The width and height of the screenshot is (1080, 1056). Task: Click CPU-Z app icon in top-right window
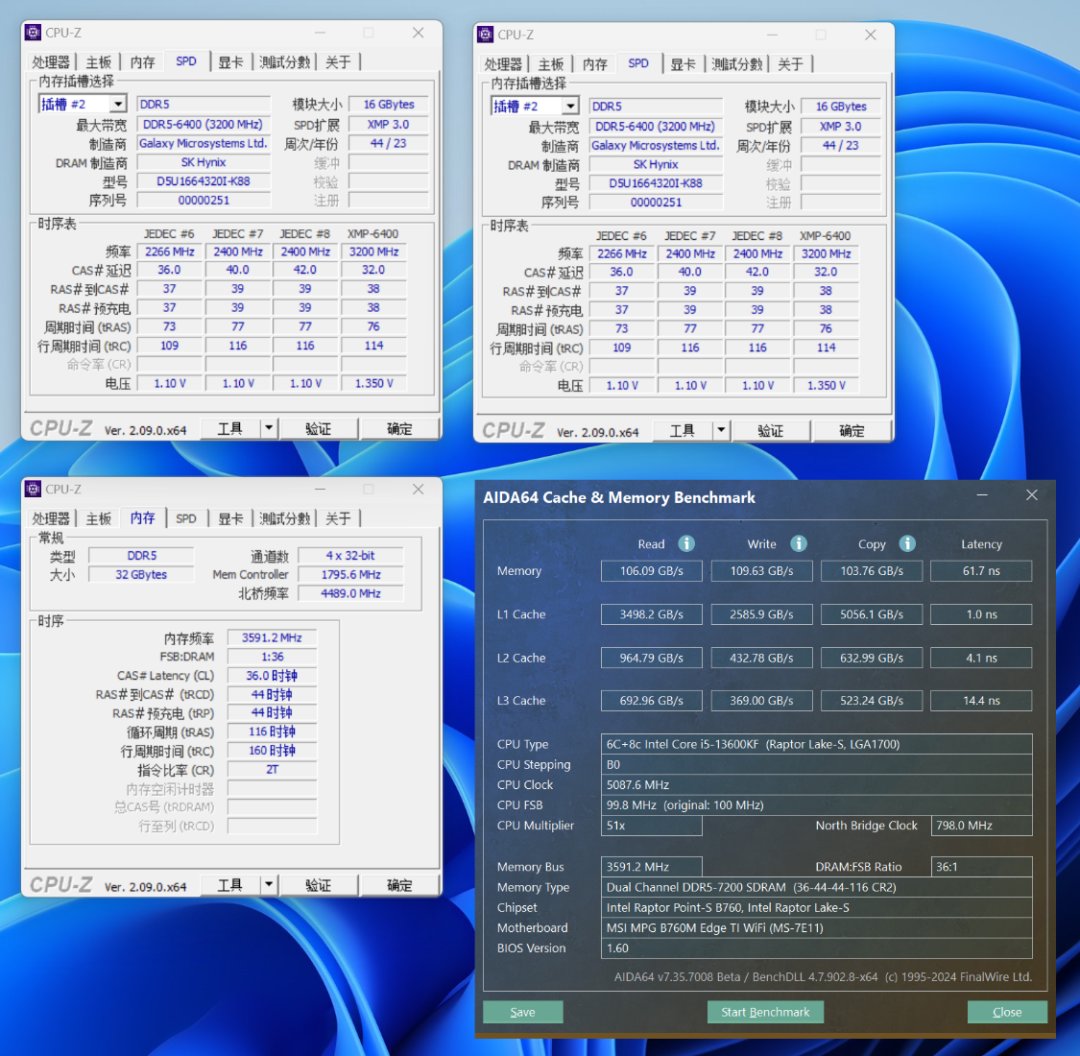coord(486,34)
